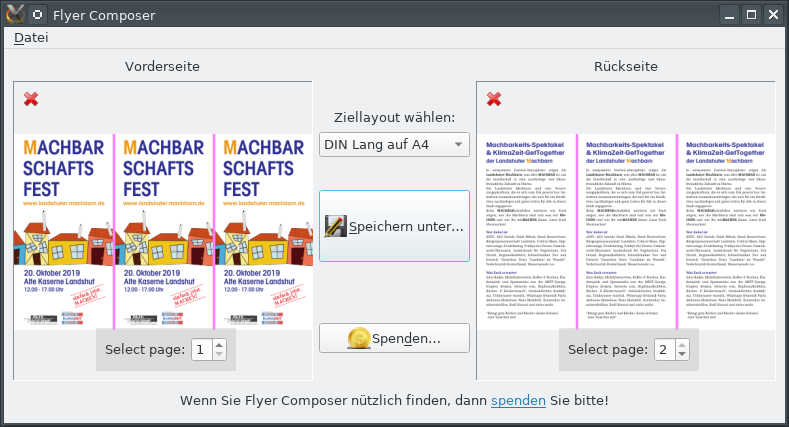Click the pencil icon on Speichern unter
The image size is (789, 427).
(x=335, y=226)
